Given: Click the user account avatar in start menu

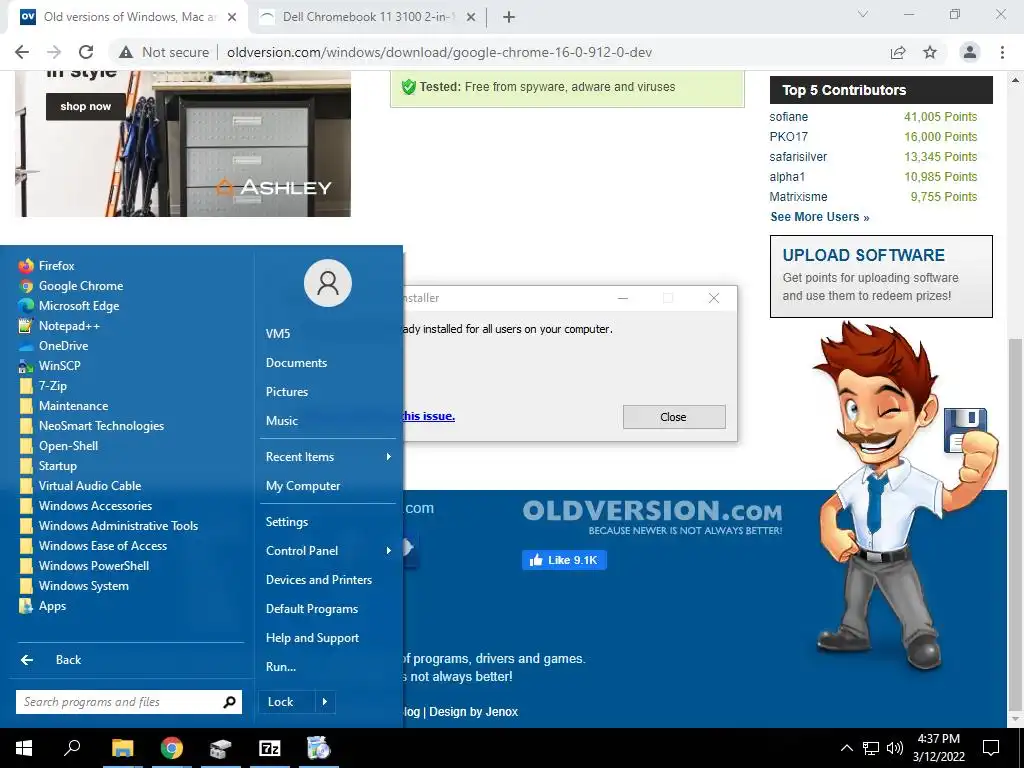Looking at the screenshot, I should pos(328,283).
